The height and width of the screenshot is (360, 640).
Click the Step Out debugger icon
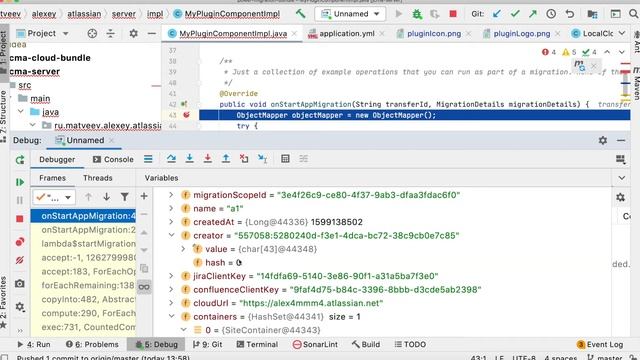[x=226, y=159]
